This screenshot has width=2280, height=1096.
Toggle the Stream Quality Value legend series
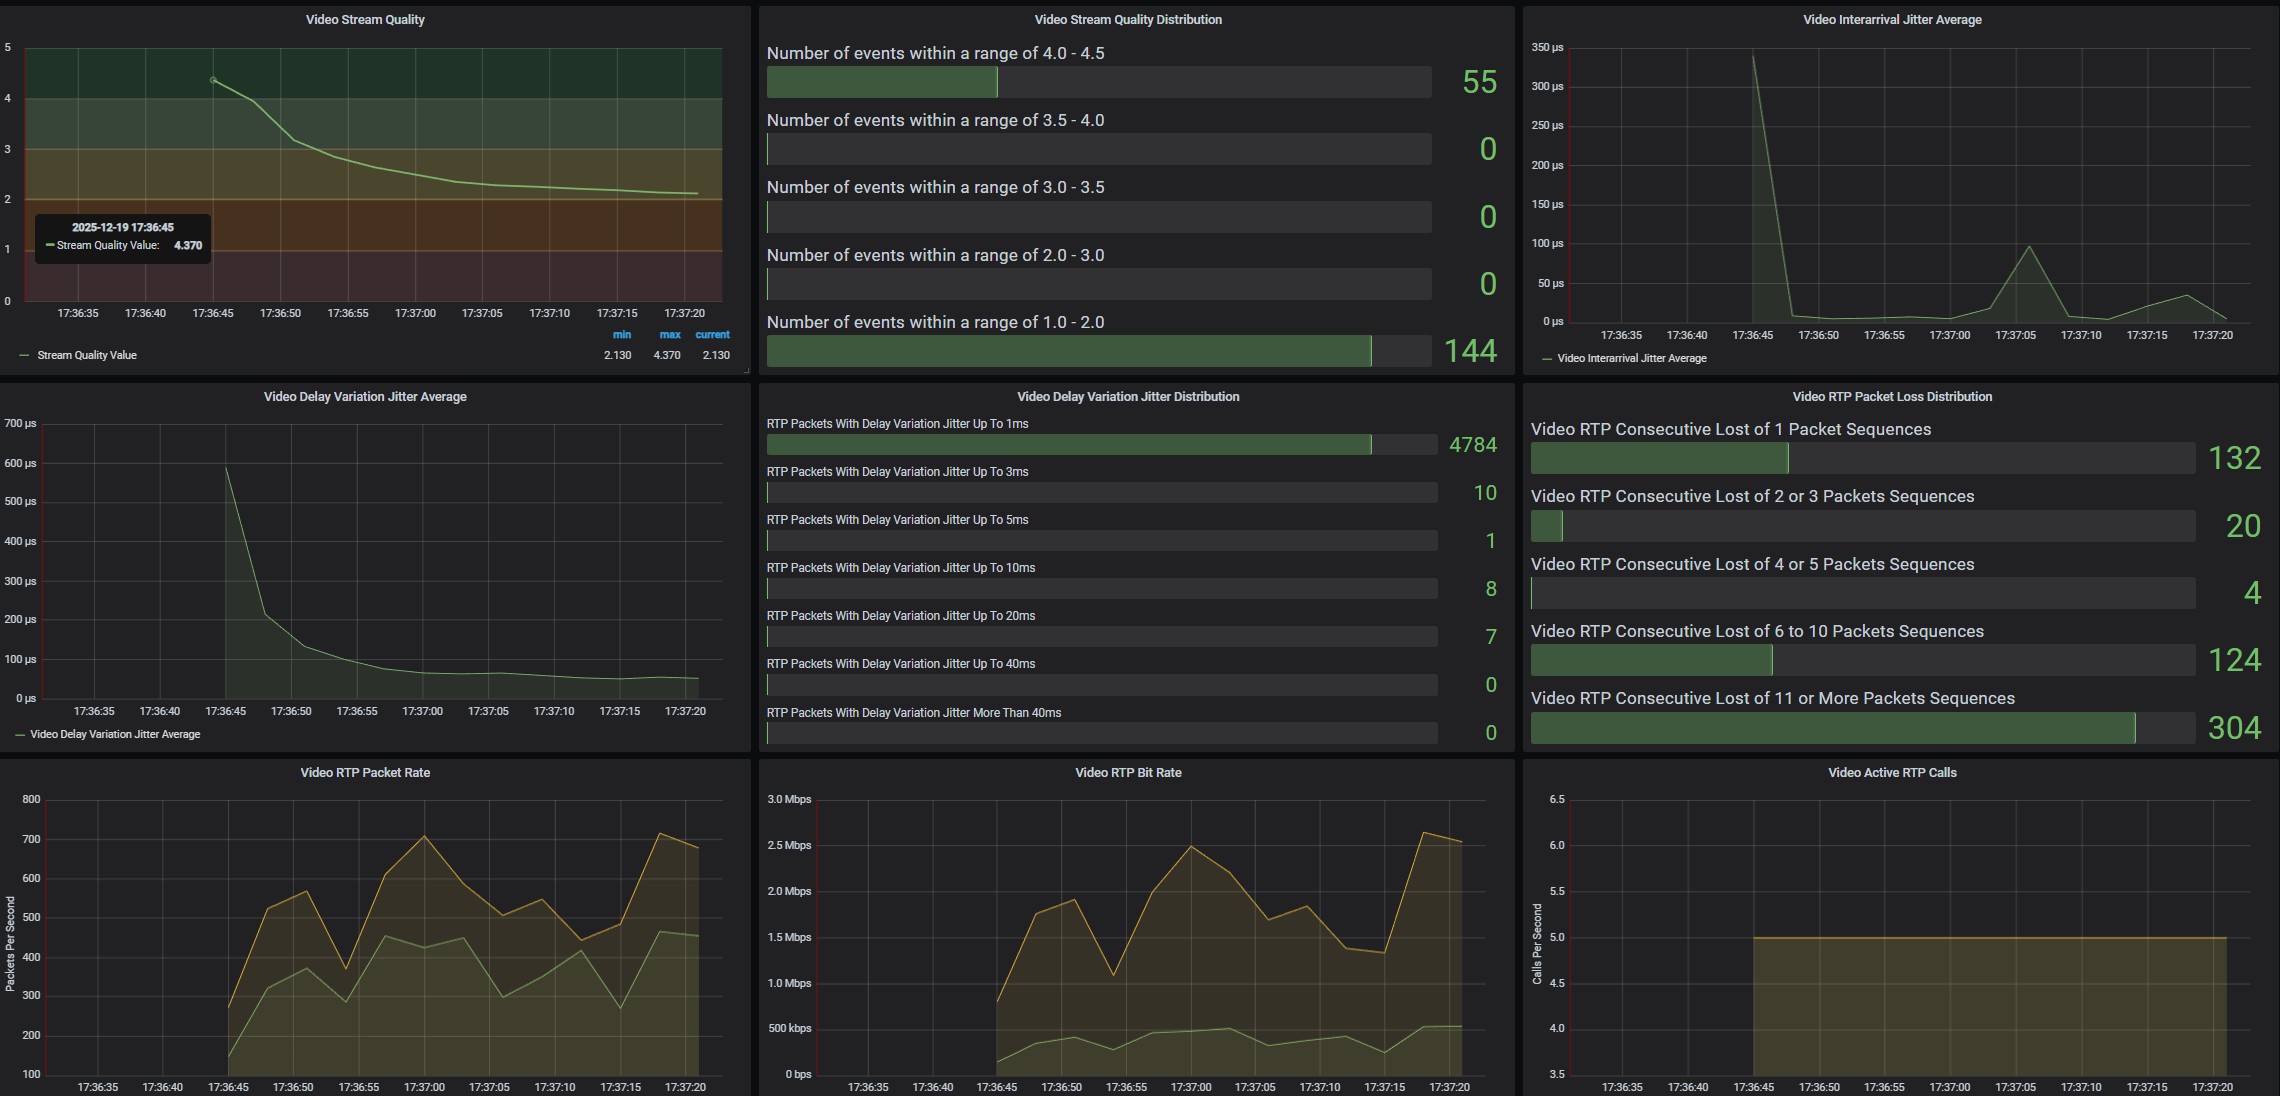[87, 355]
